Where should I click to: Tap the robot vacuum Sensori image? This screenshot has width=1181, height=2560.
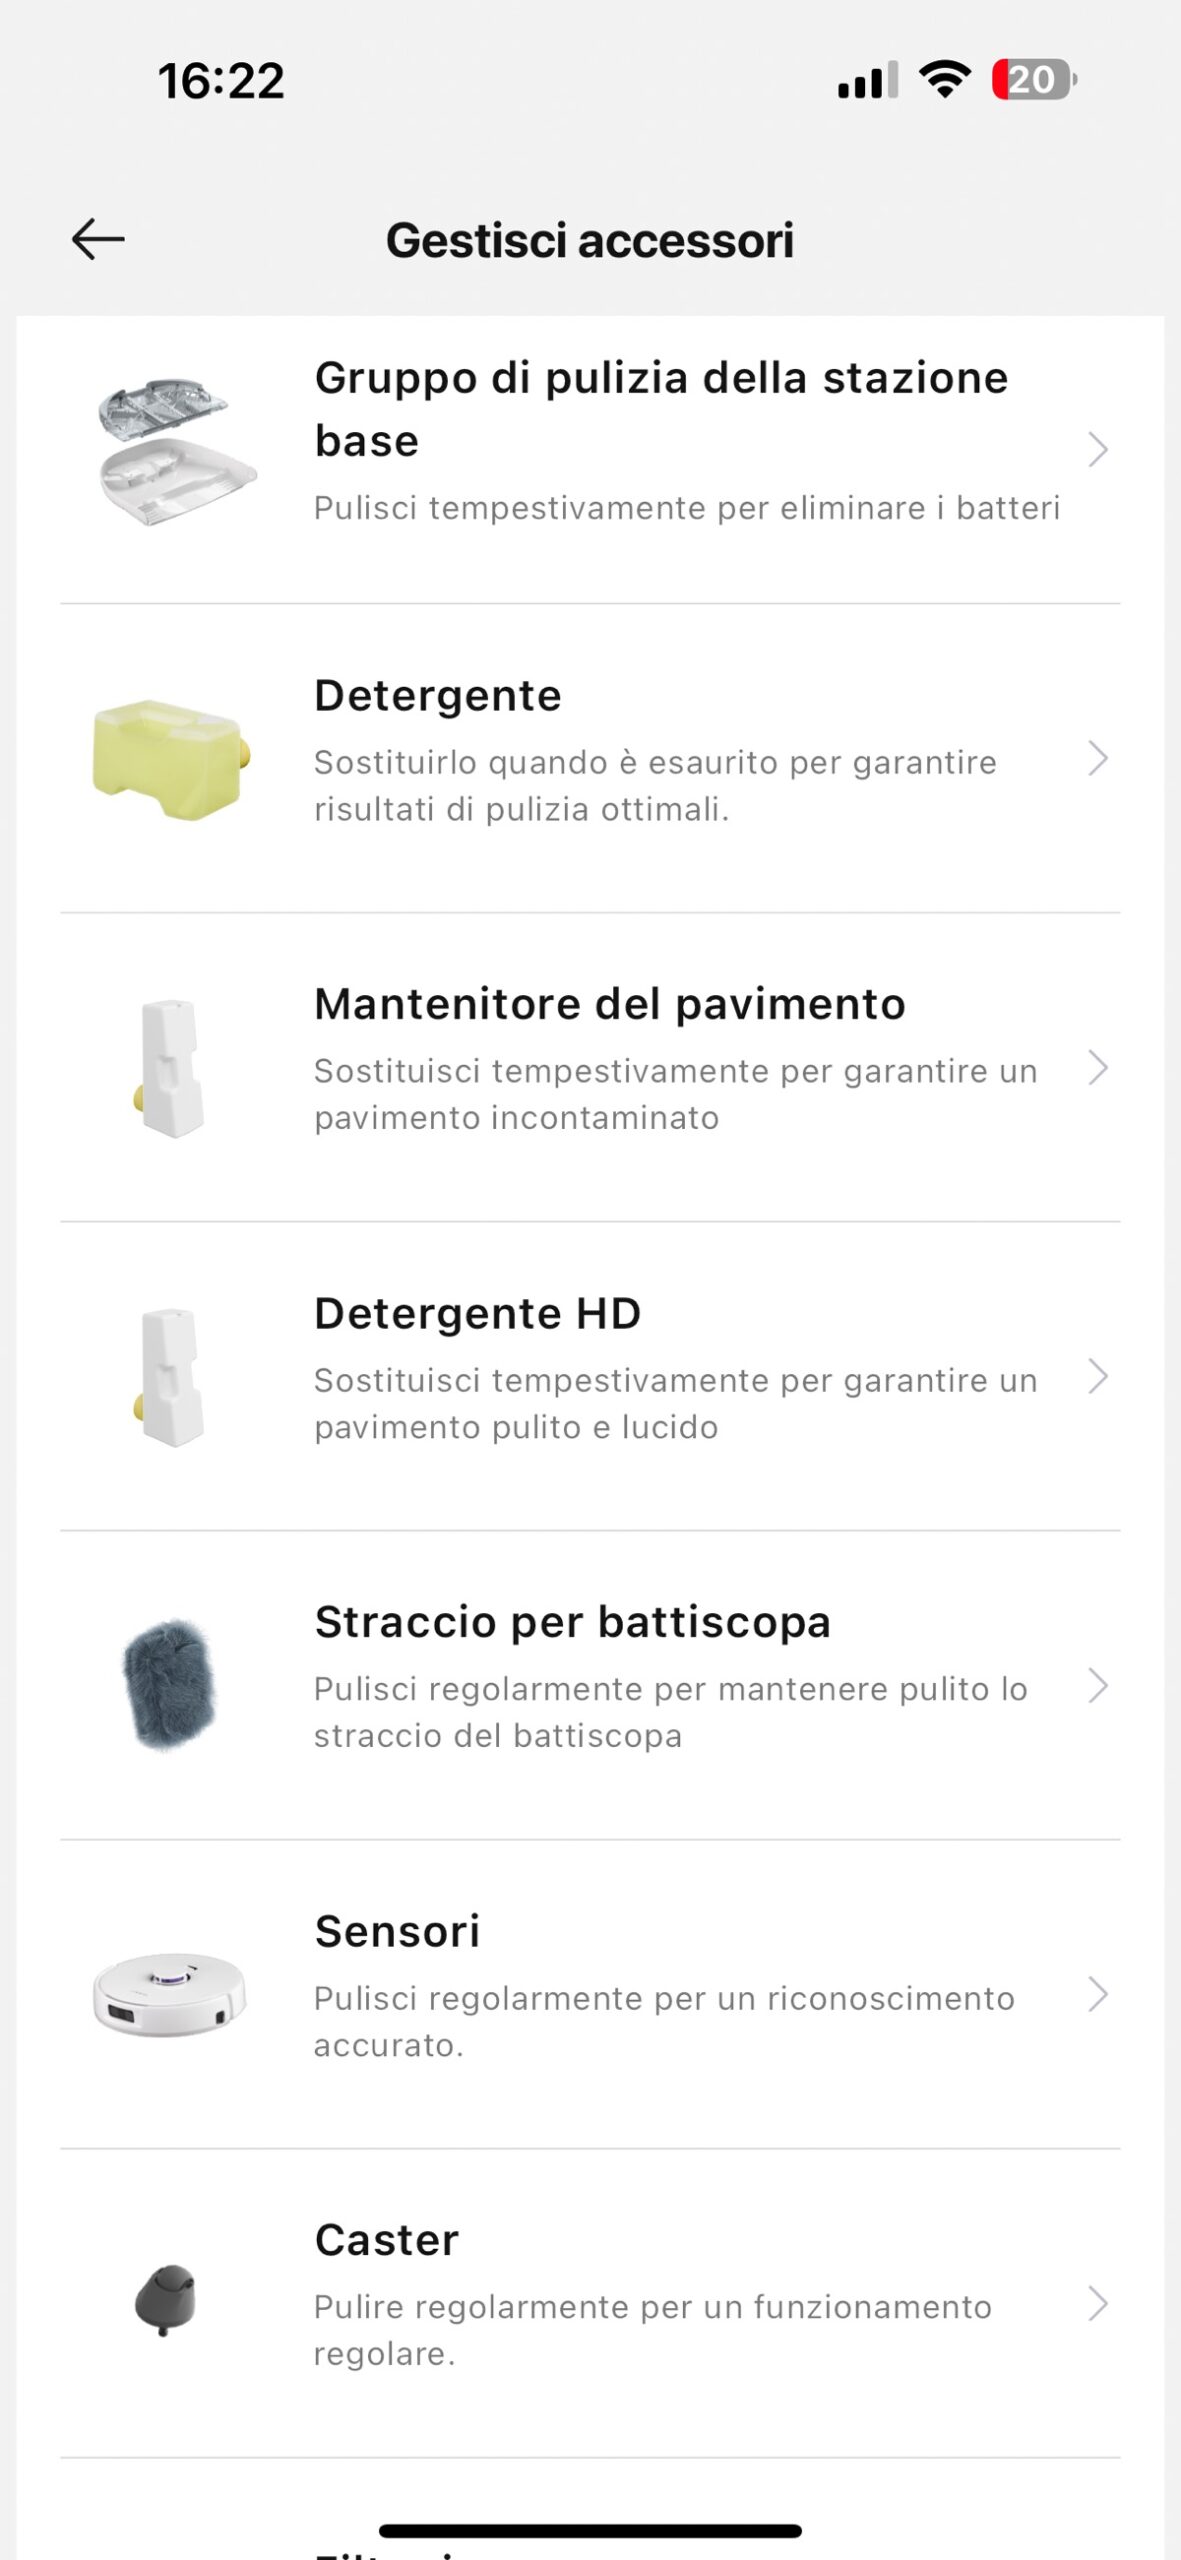click(169, 1994)
